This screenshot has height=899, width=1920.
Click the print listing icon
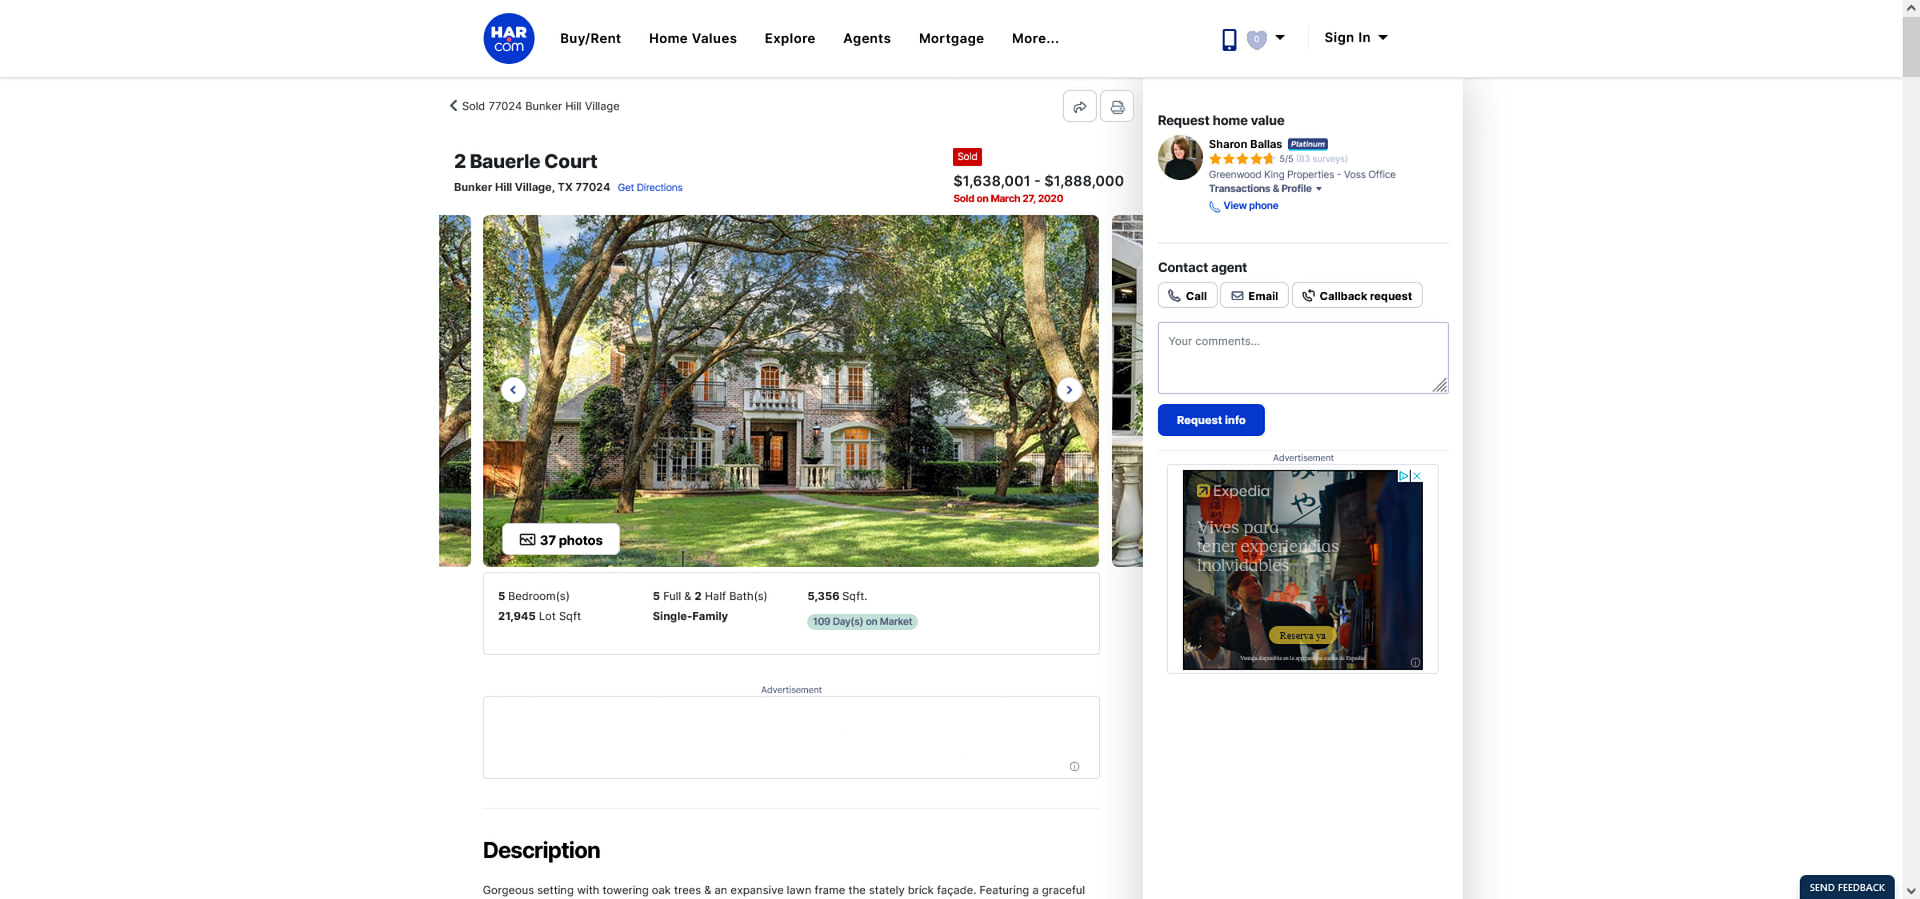click(x=1117, y=106)
